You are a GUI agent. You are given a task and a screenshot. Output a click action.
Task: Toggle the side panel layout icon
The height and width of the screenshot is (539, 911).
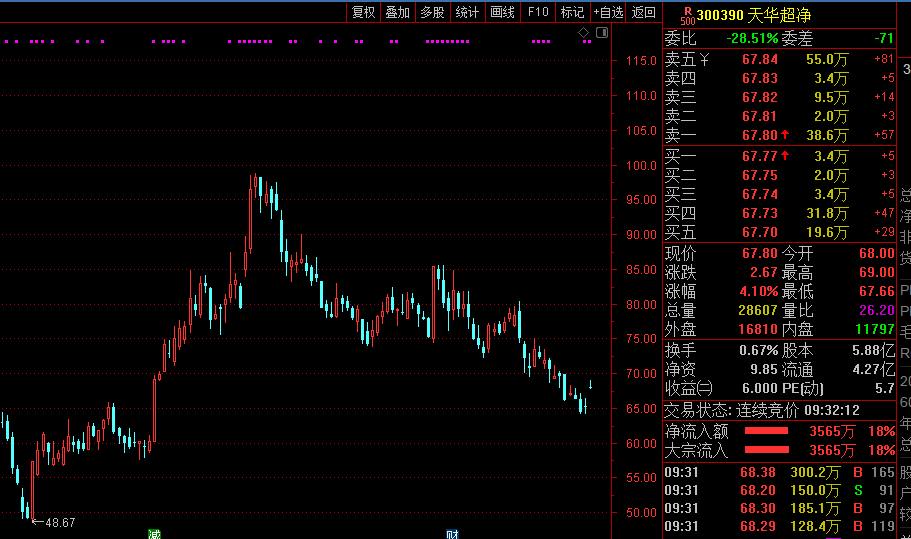coord(601,34)
